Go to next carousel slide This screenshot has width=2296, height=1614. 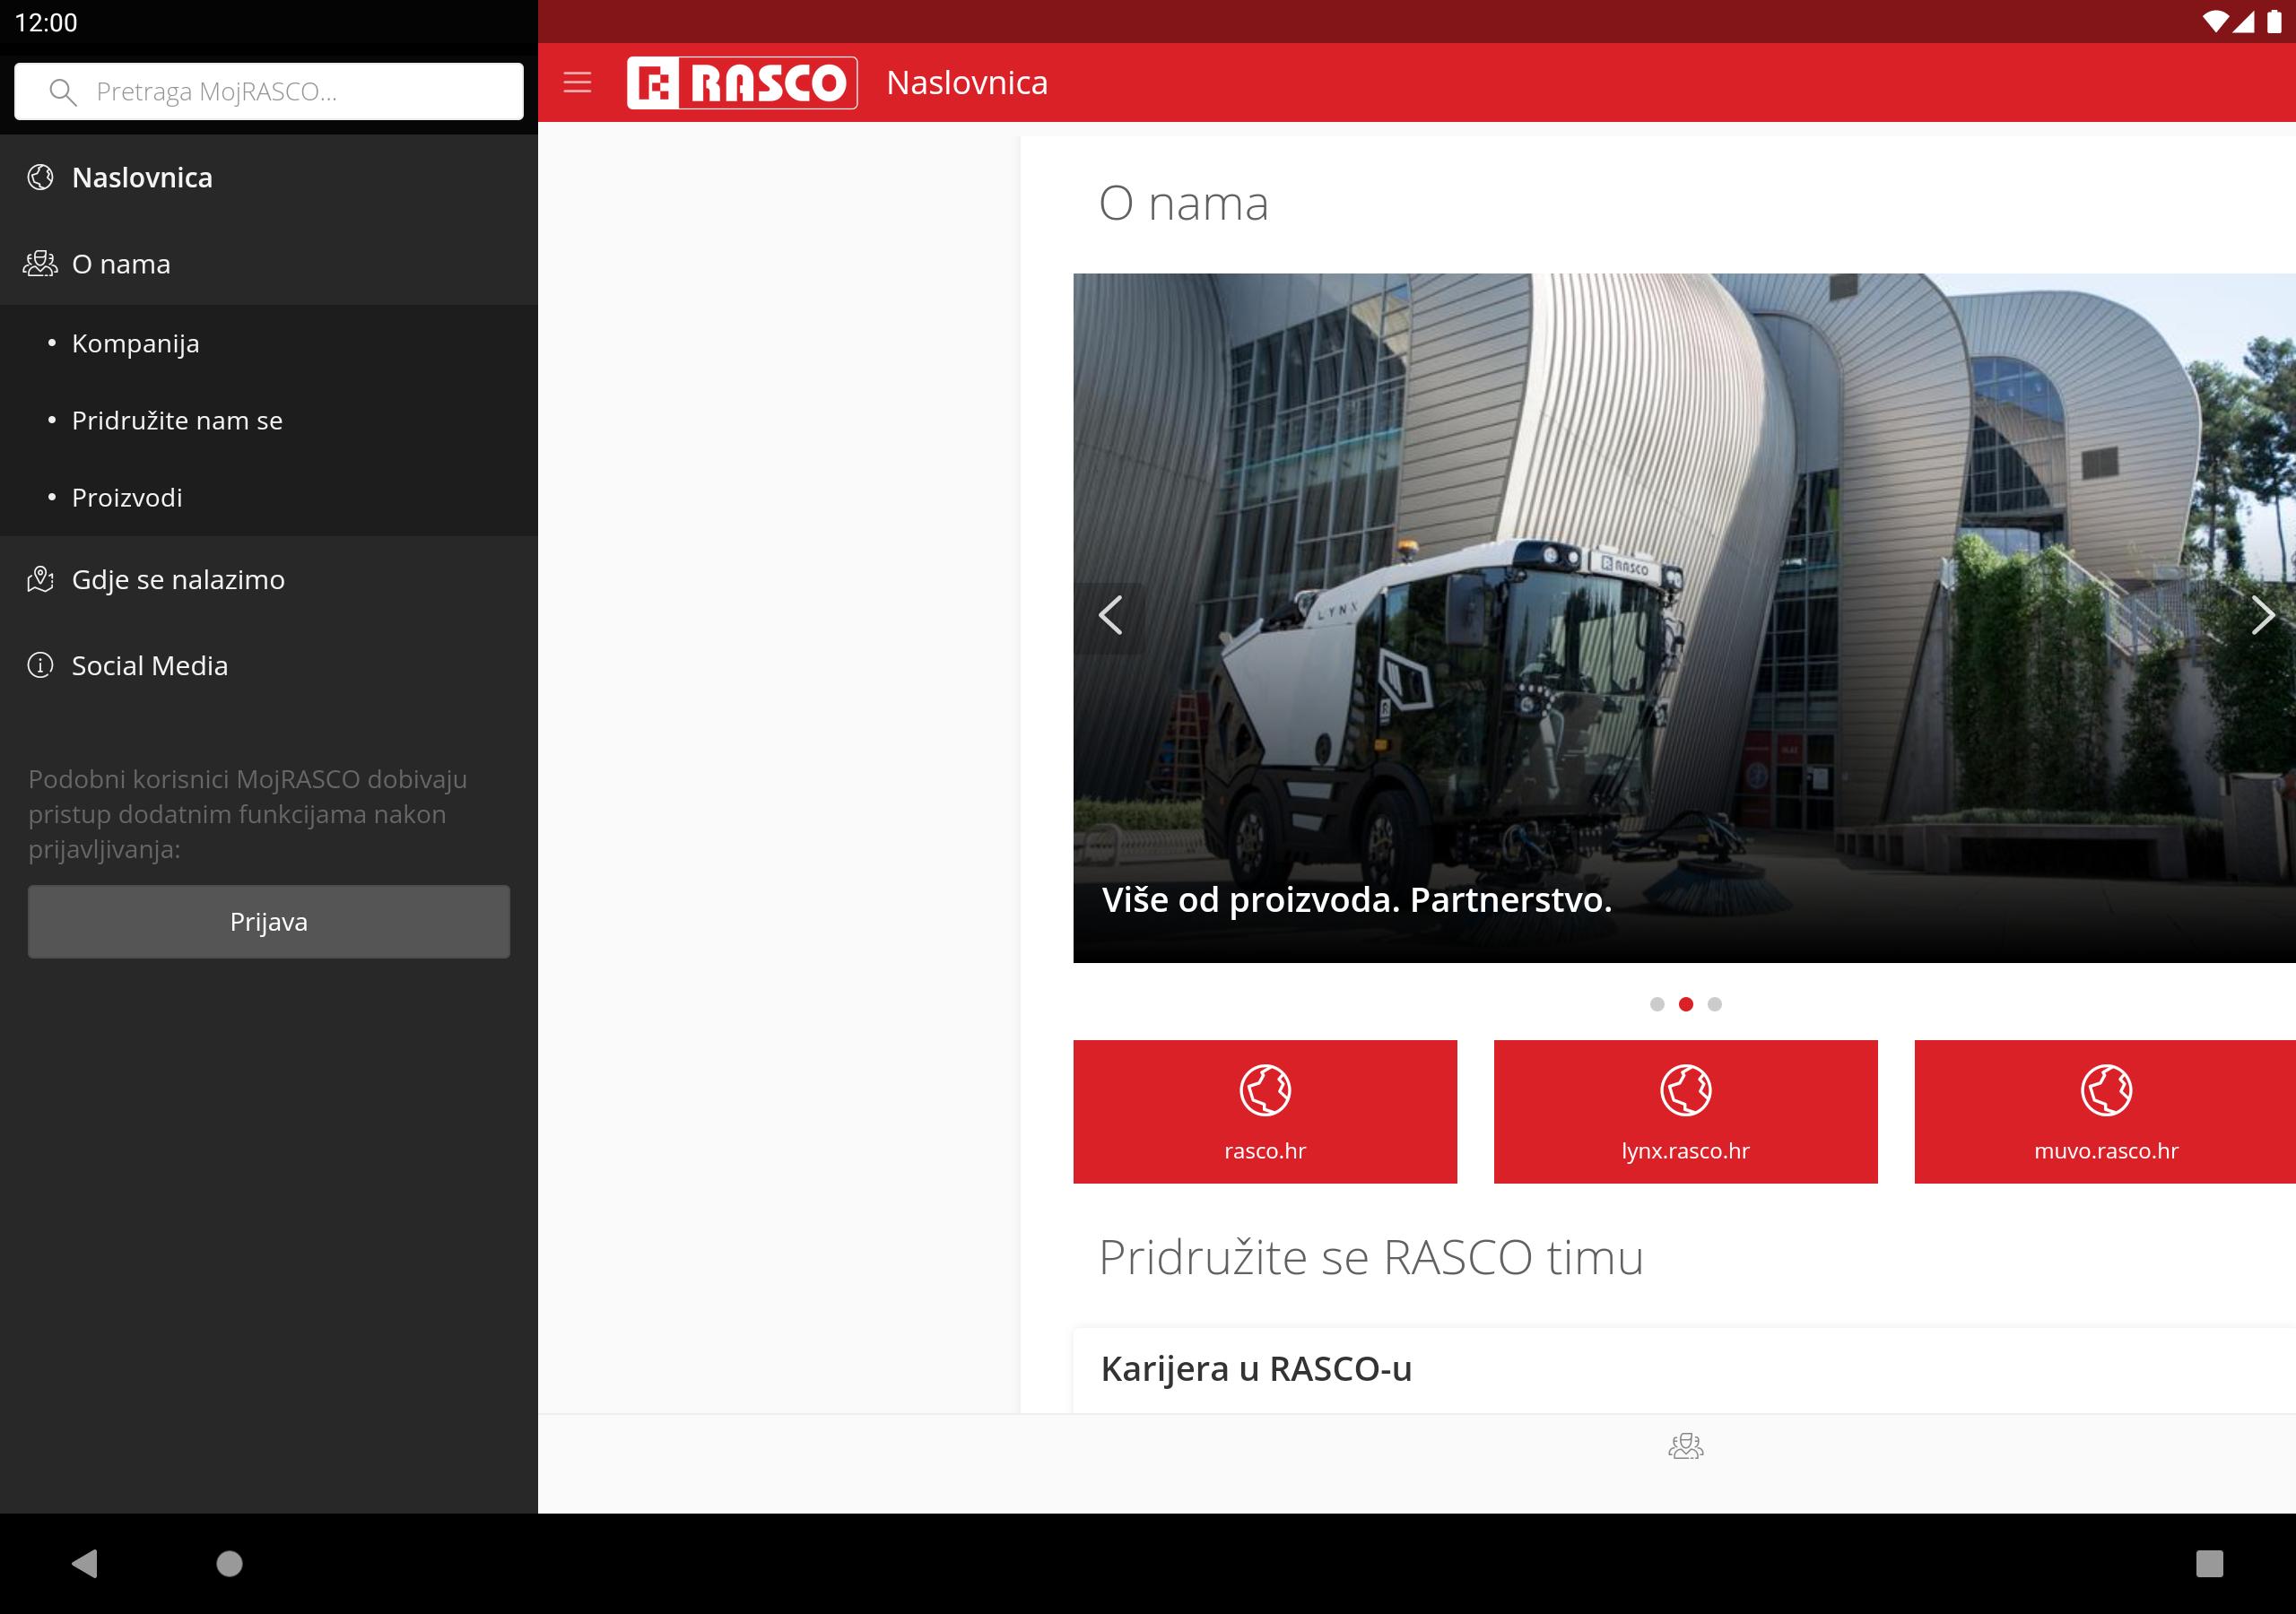[x=2262, y=615]
